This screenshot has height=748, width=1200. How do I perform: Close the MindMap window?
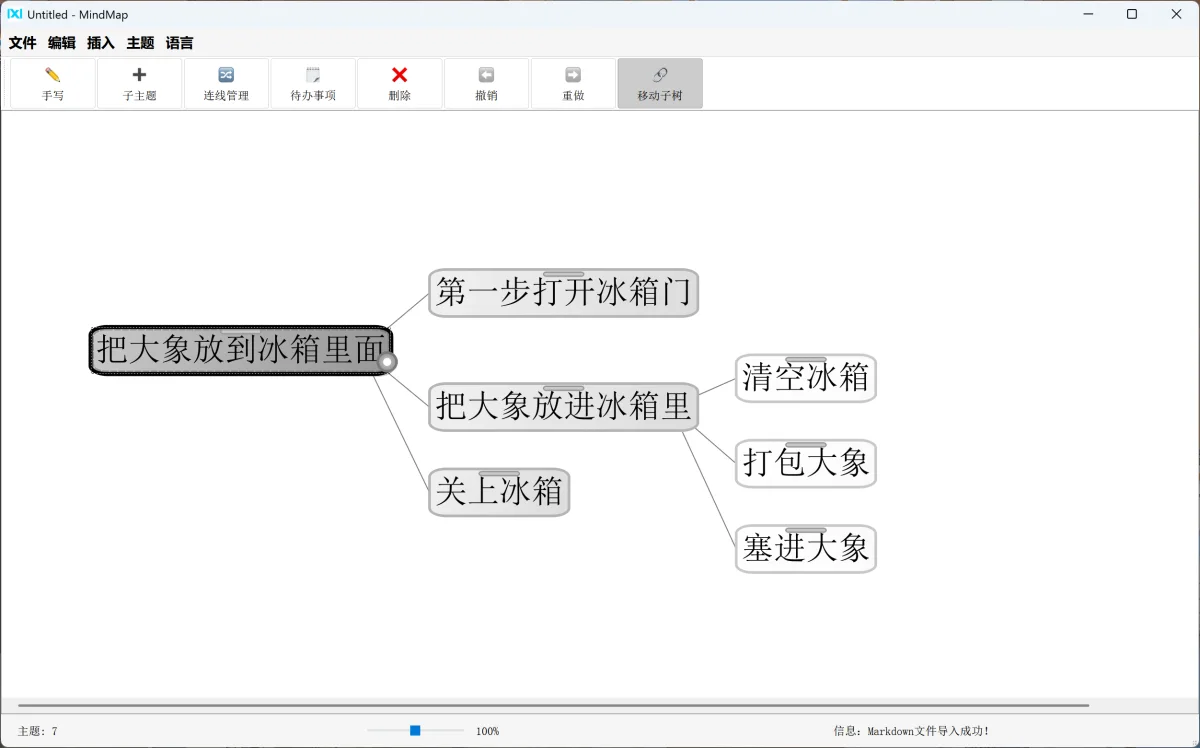click(x=1177, y=14)
